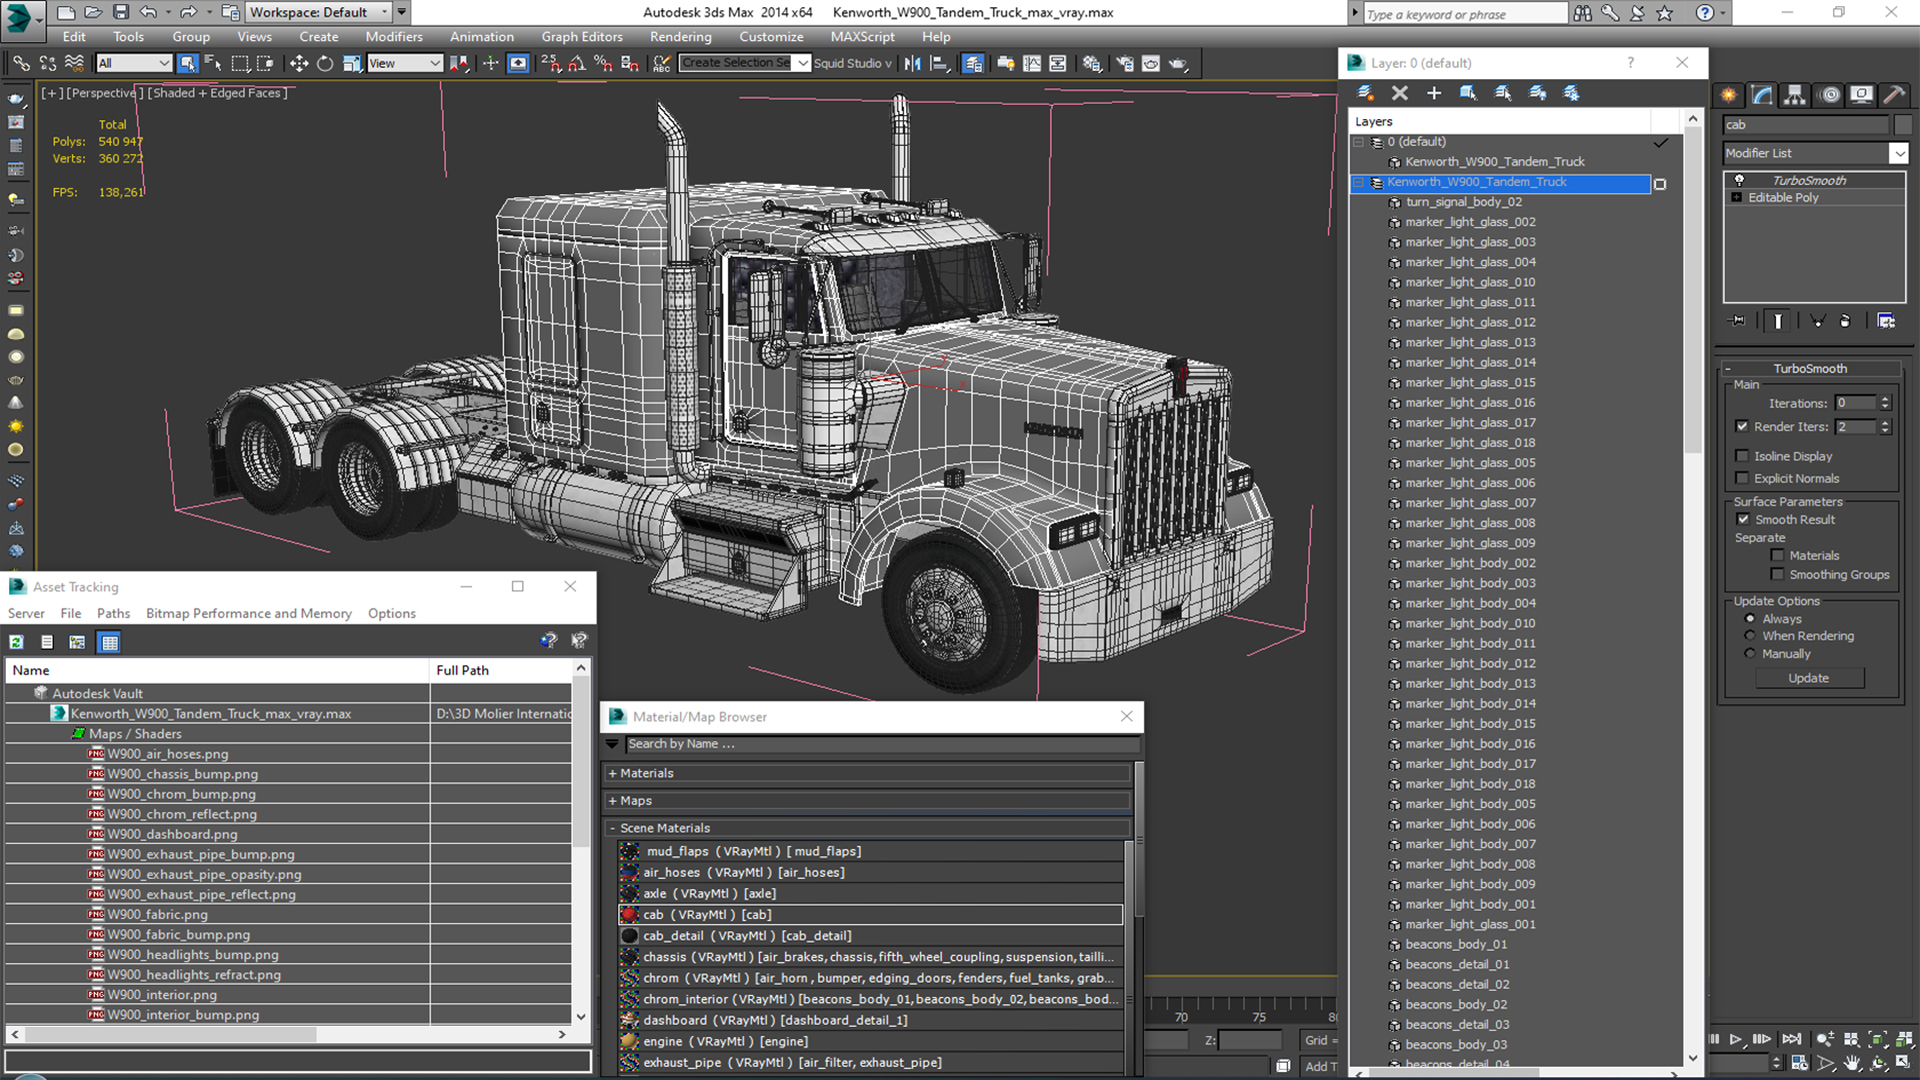Select the Link tool in main toolbar
The width and height of the screenshot is (1920, 1080).
(21, 63)
